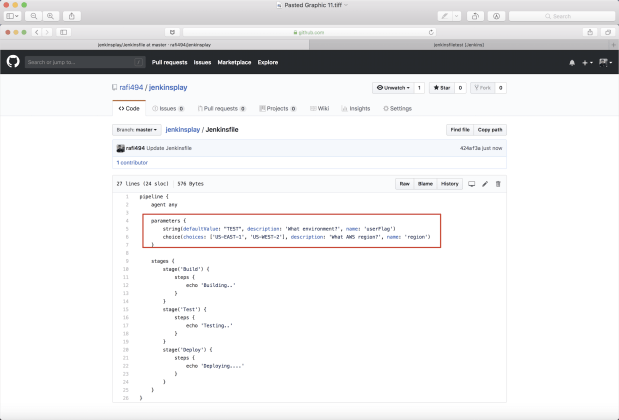Open the jenkinsplay repository link

(168, 88)
